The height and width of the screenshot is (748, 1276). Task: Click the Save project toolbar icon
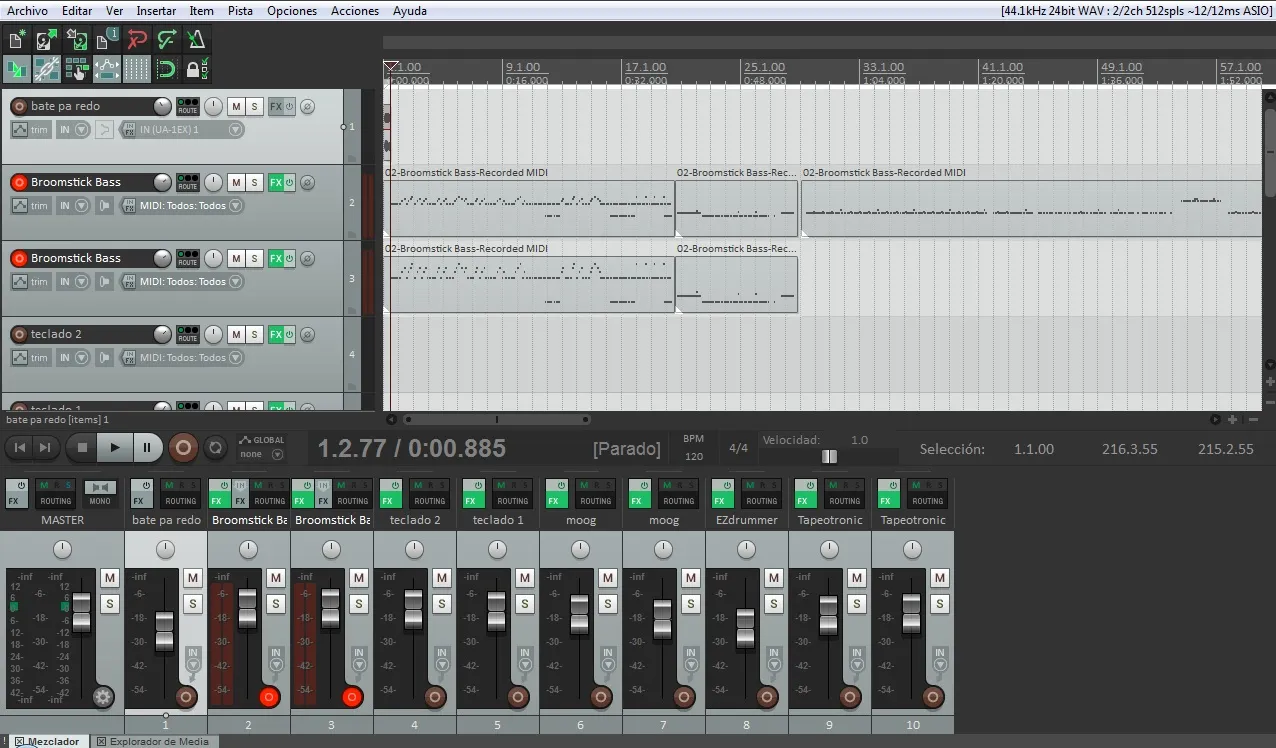[76, 40]
